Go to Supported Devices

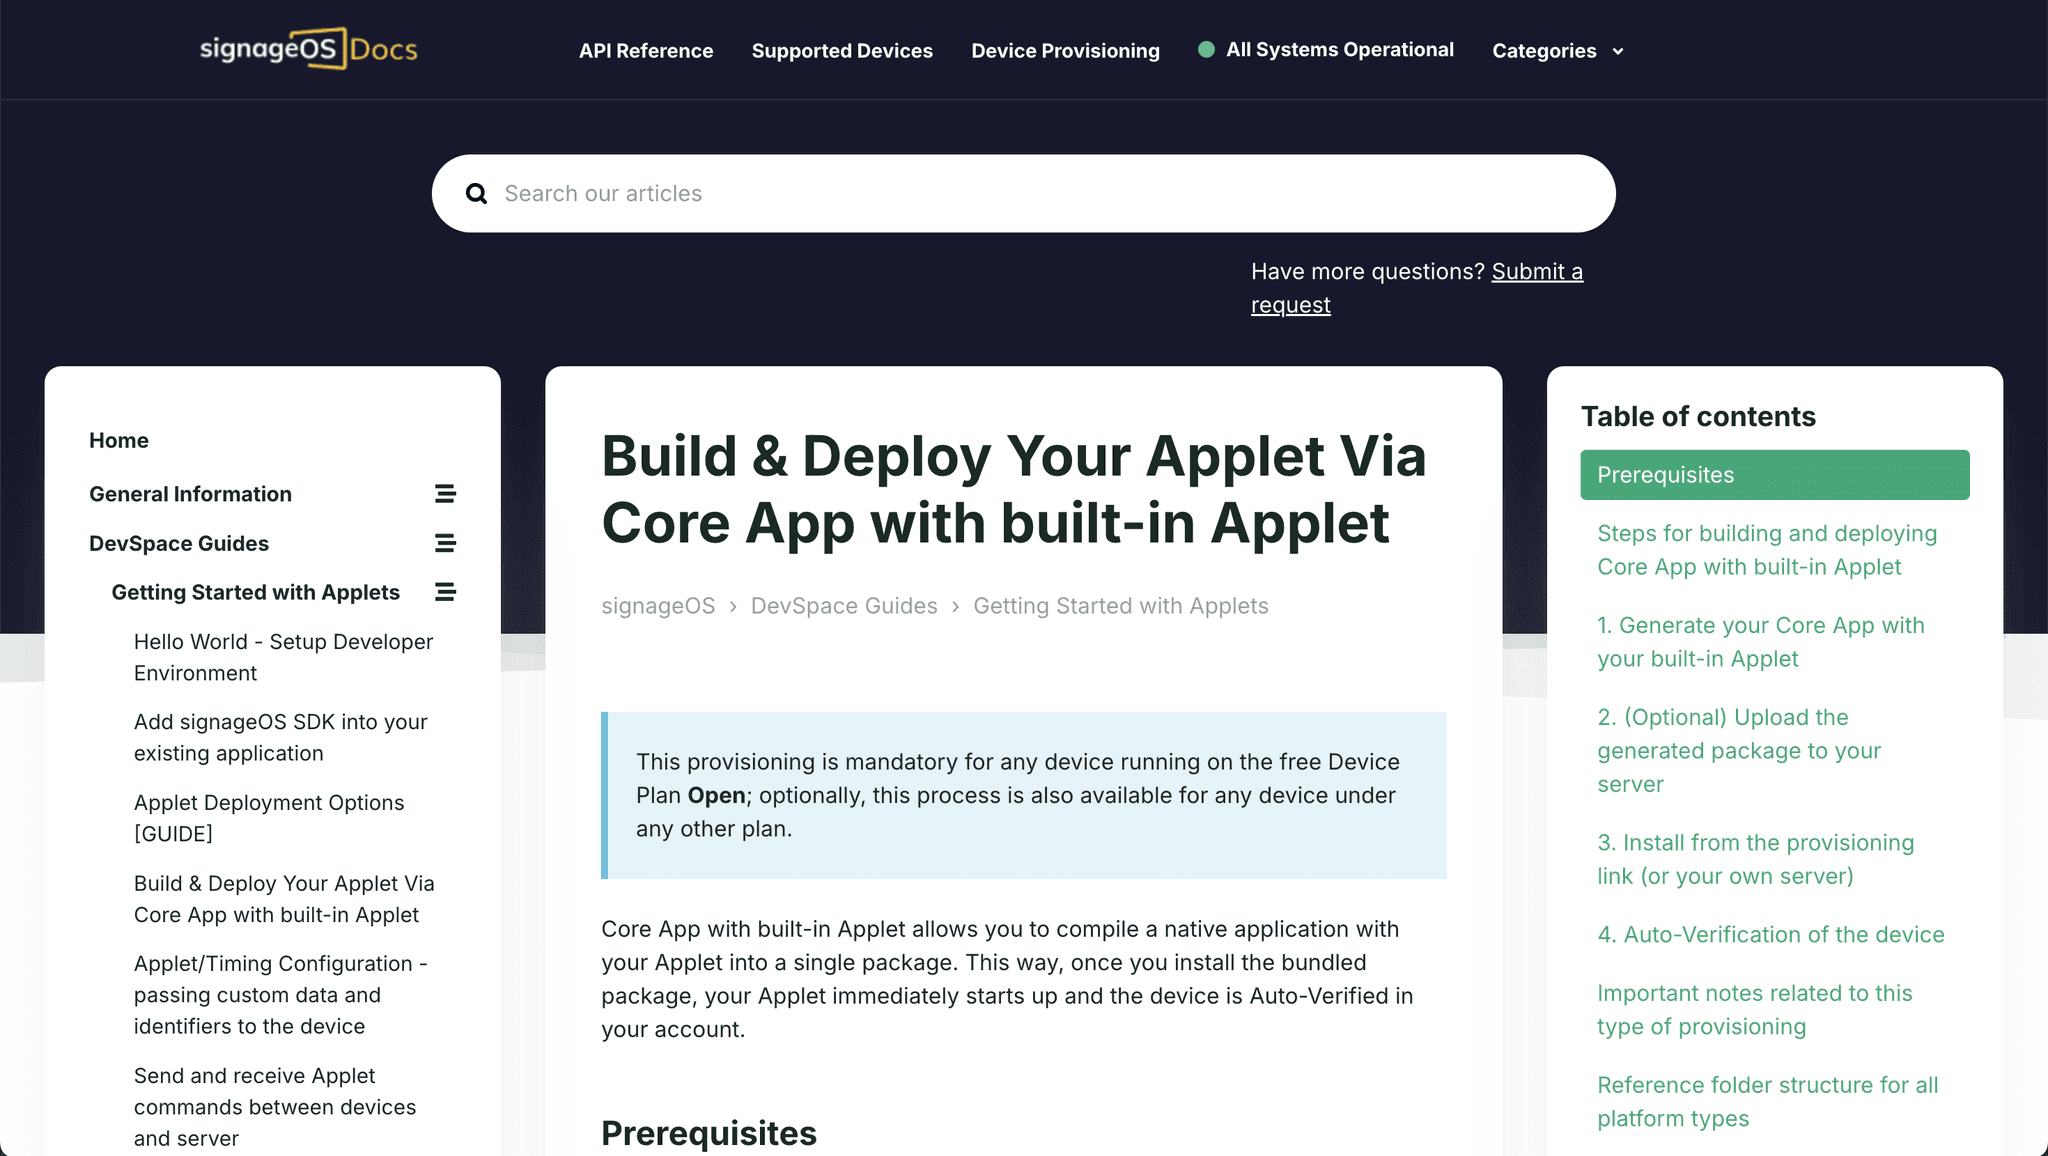842,50
